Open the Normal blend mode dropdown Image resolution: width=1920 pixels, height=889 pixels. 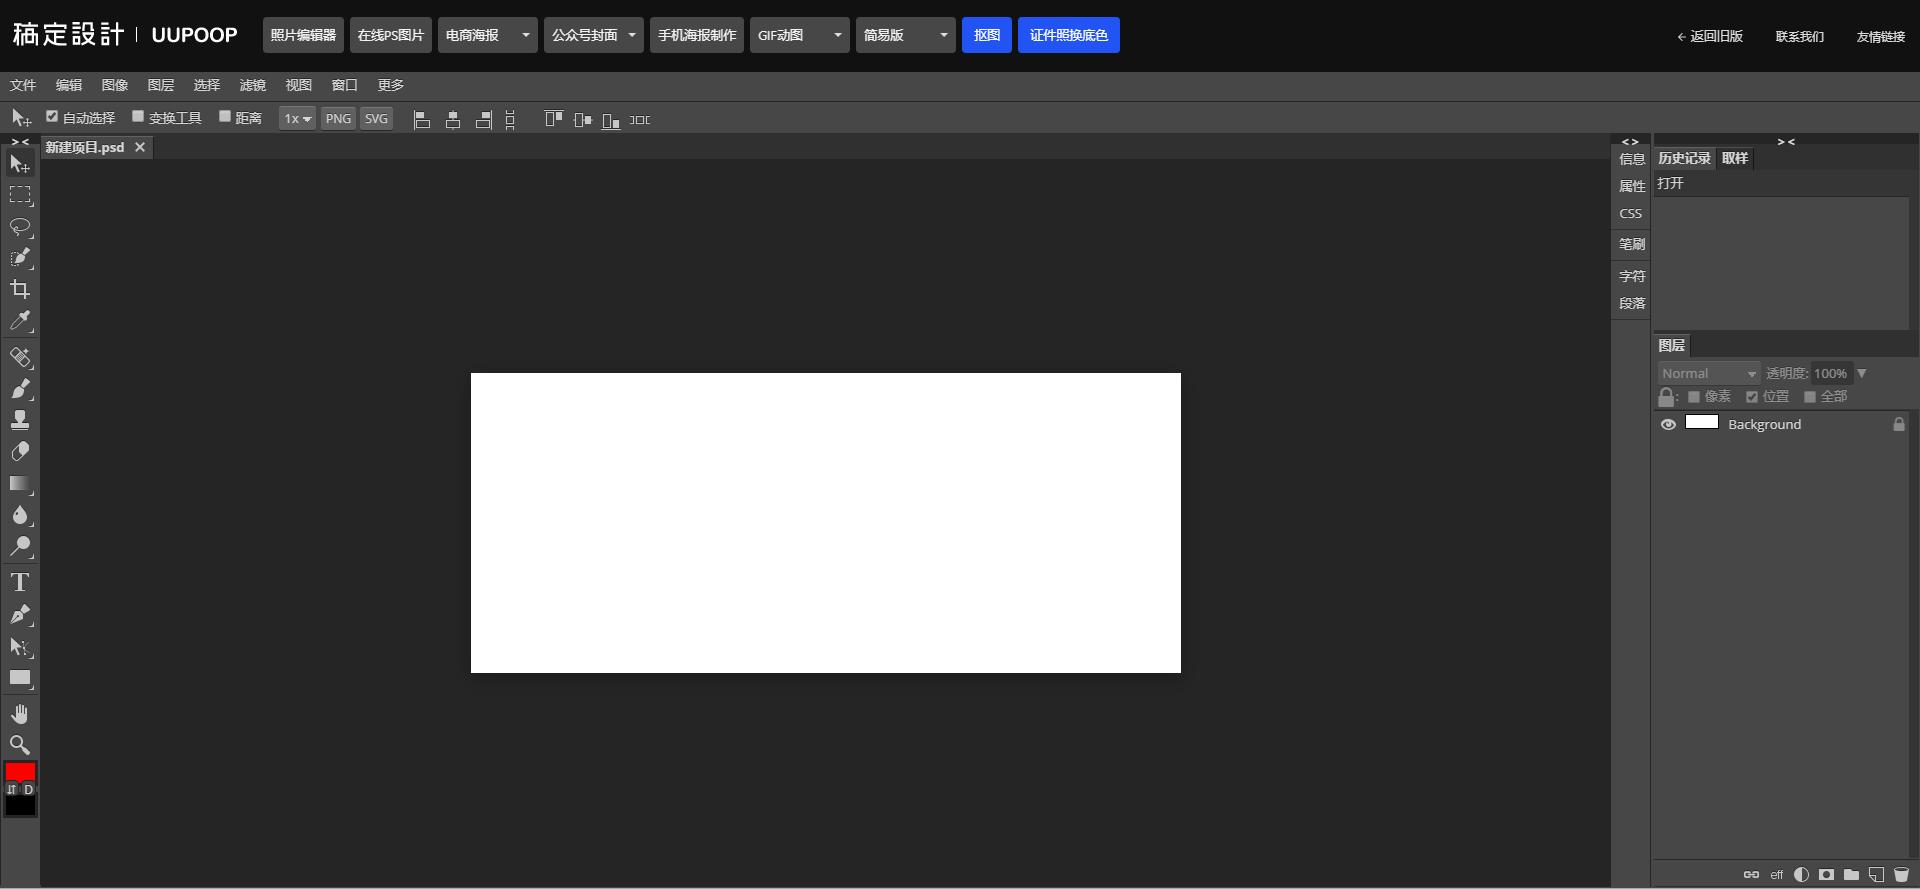click(1708, 373)
